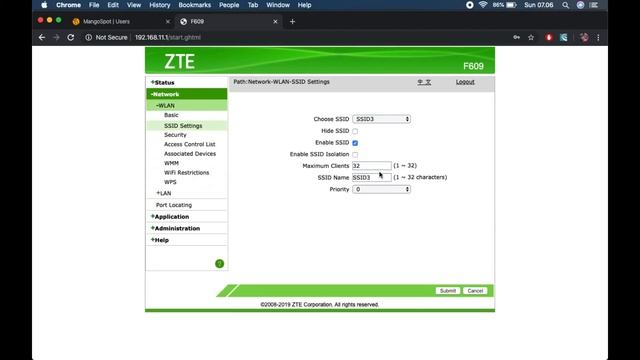Open the WiFi Restrictions page

click(x=187, y=173)
